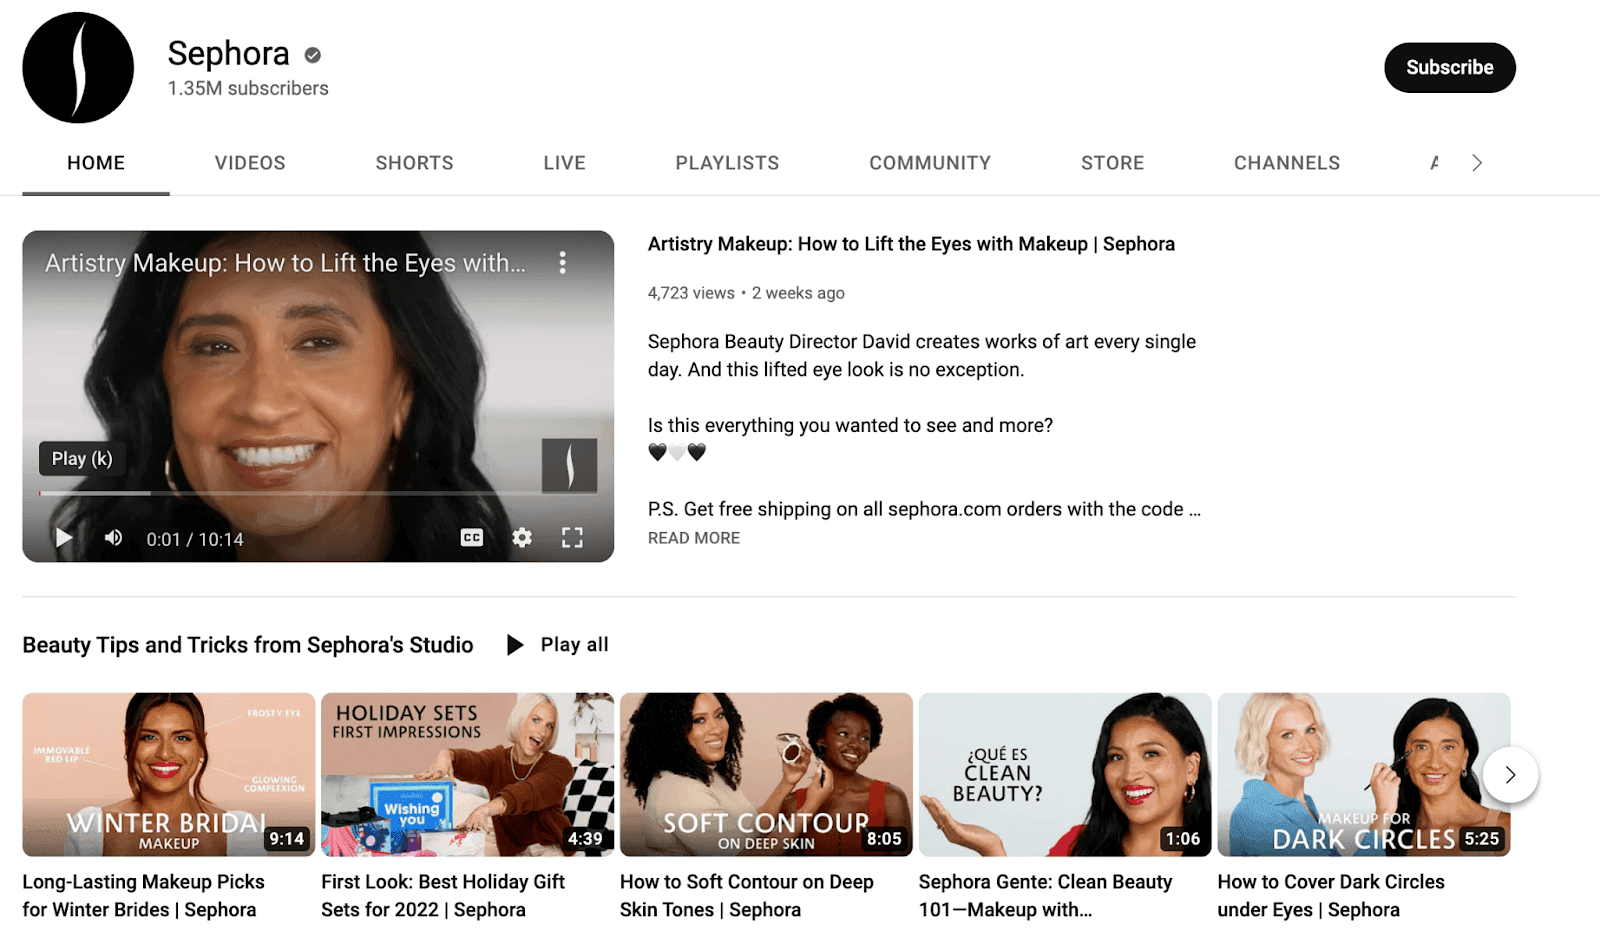Viewport: 1600px width, 935px height.
Task: Click the Sephora watermark in the player
Action: [569, 465]
